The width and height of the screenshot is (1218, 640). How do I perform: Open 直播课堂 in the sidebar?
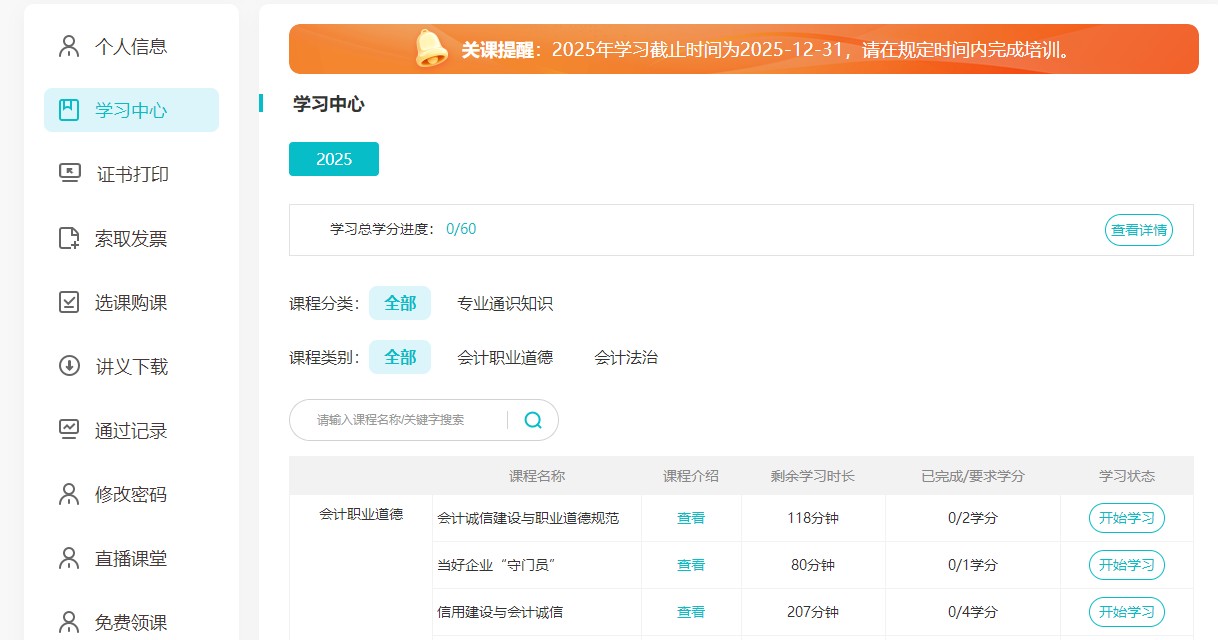coord(130,558)
